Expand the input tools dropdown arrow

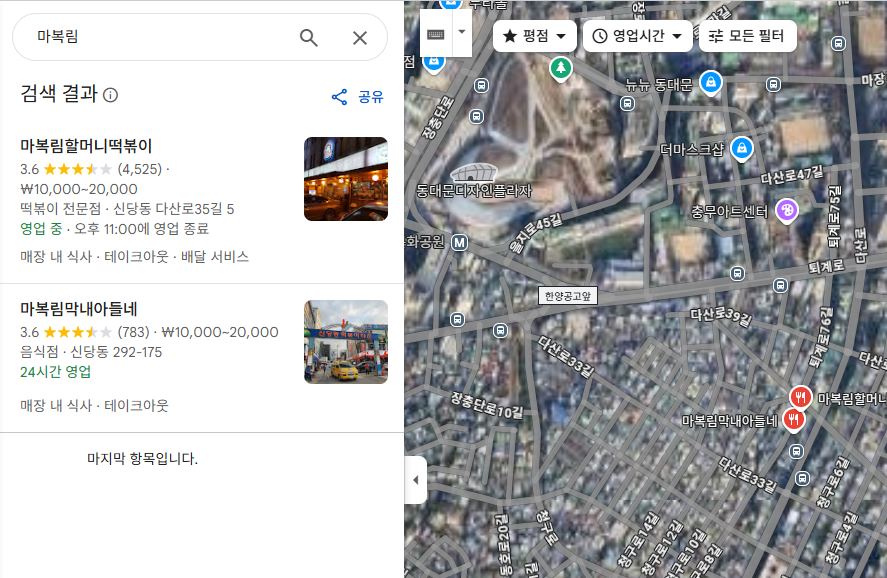point(462,32)
